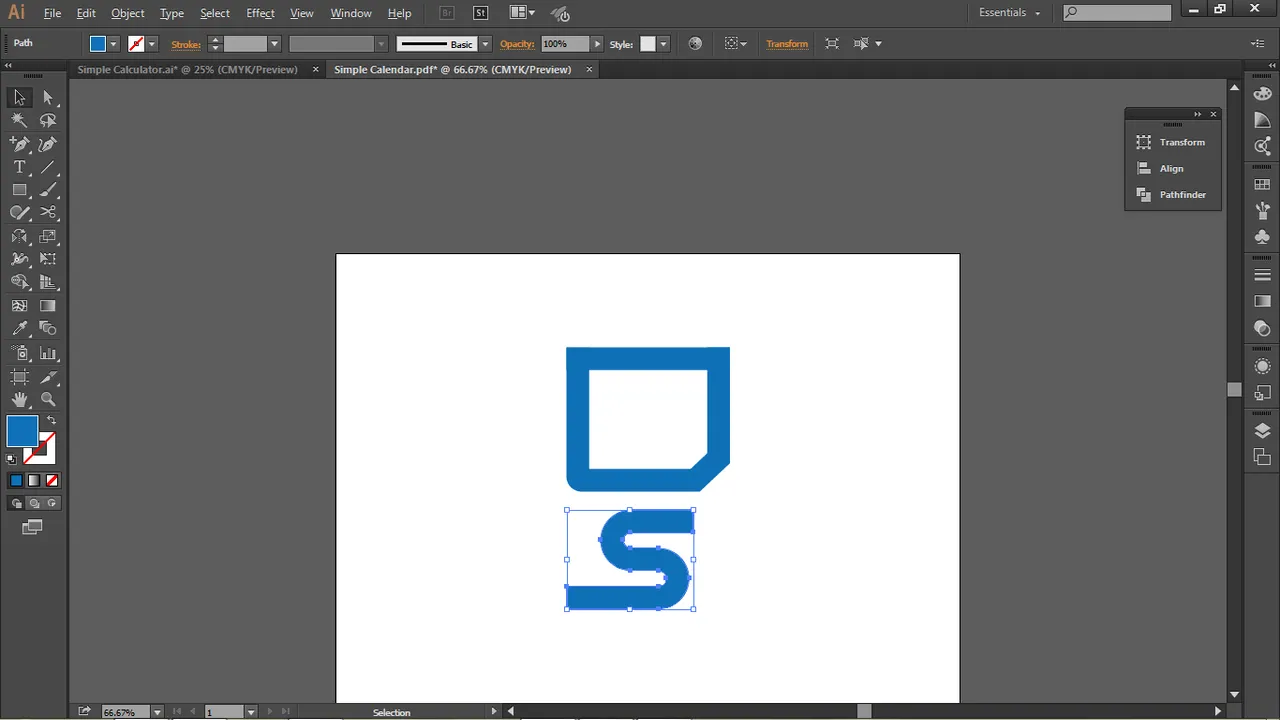Select the Symbol Sprayer tool

pos(19,353)
